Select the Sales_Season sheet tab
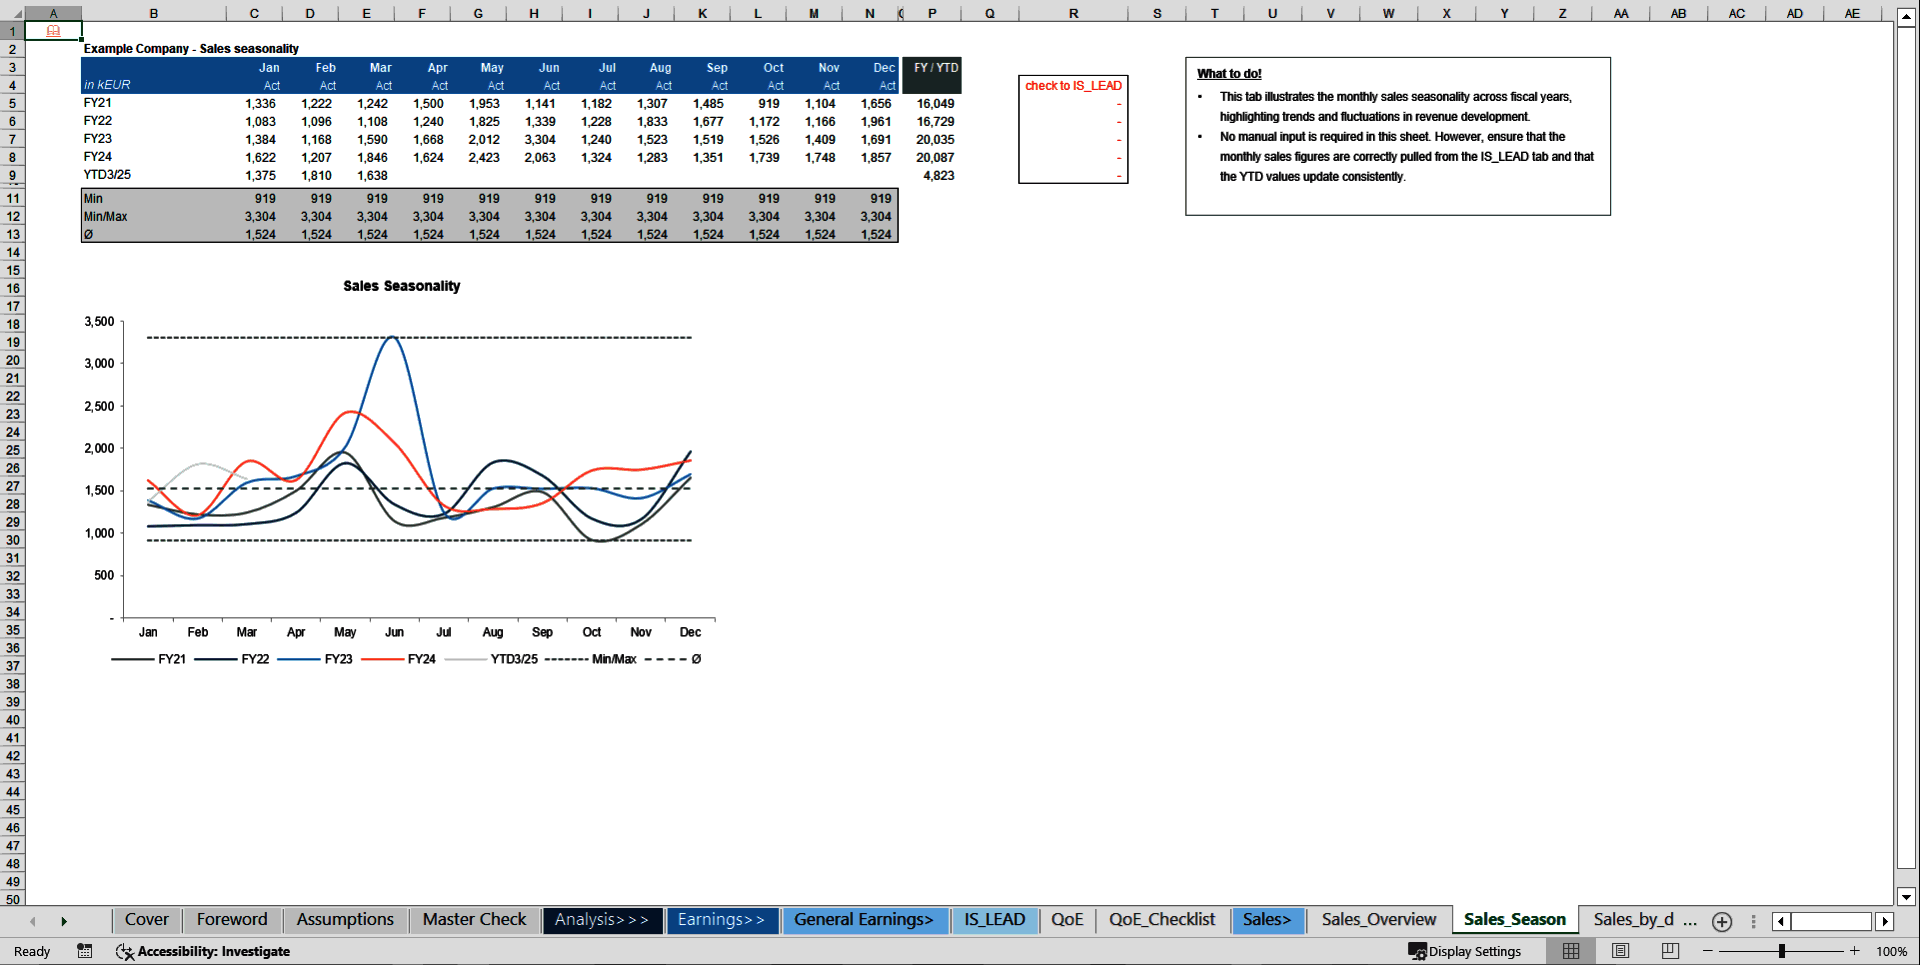 tap(1514, 919)
